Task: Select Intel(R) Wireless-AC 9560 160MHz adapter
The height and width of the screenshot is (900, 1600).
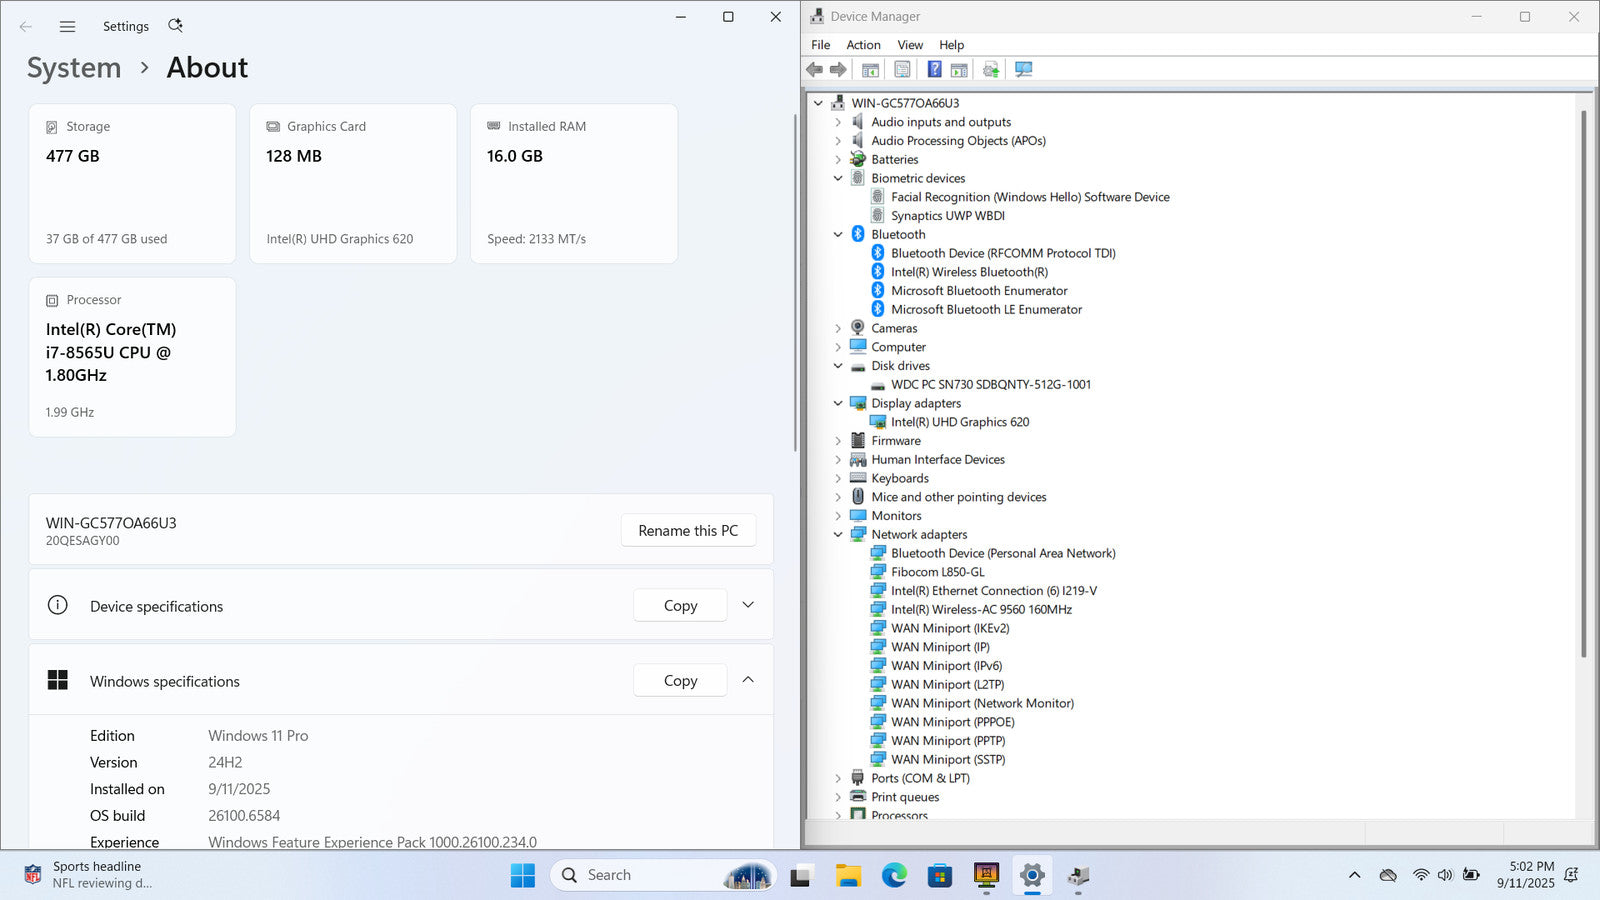Action: pos(981,610)
